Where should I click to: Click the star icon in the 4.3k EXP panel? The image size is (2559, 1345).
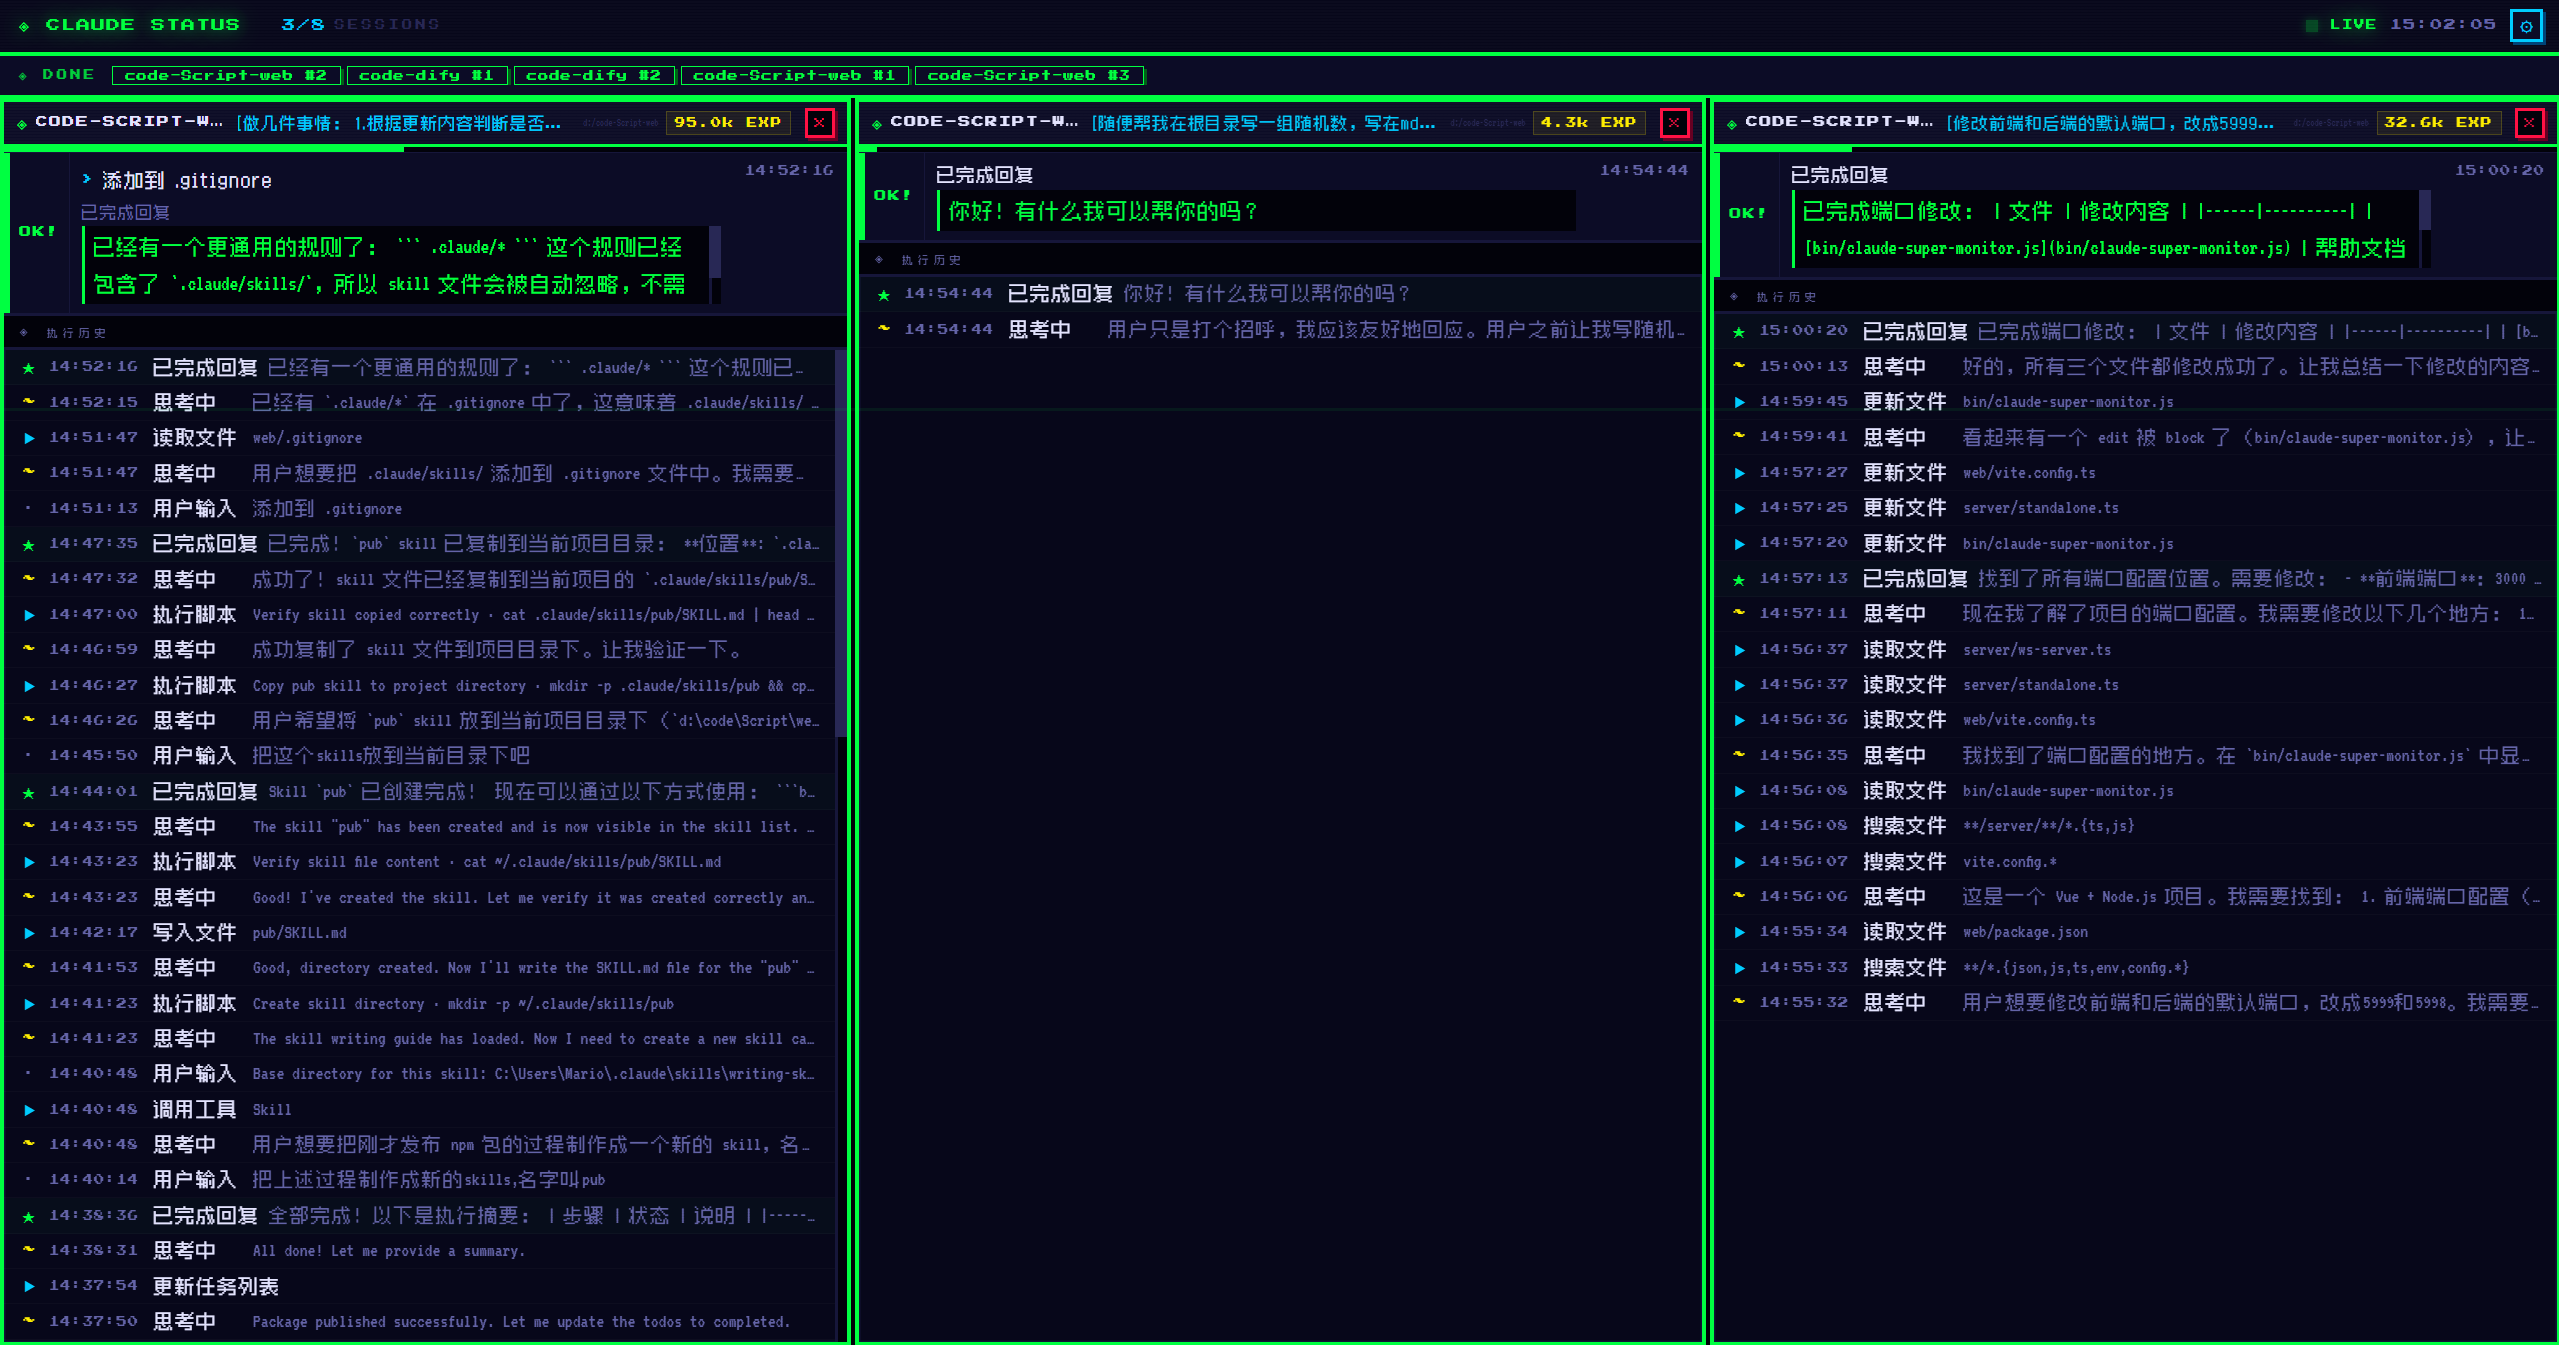point(884,294)
